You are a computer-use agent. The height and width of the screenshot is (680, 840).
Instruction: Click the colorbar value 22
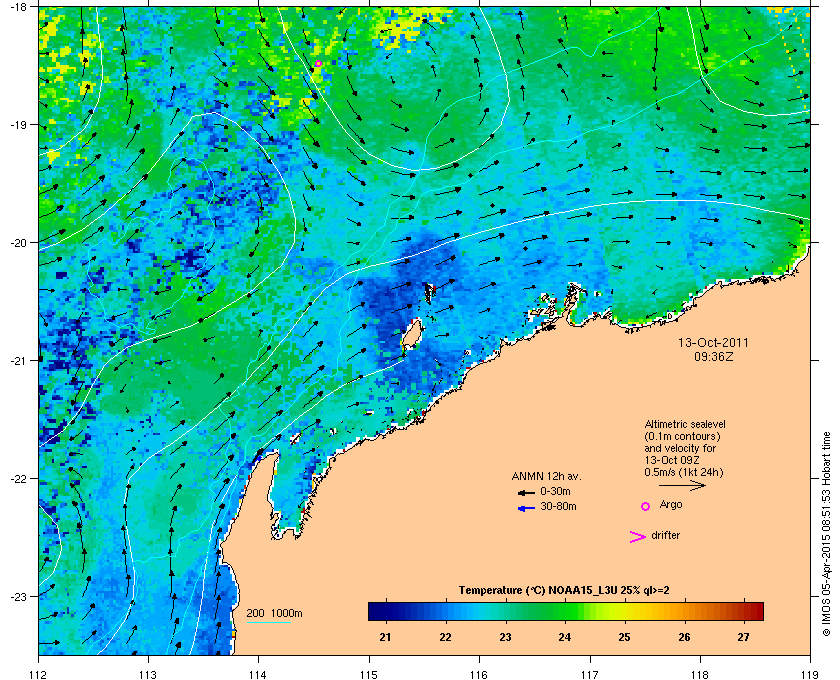[445, 637]
